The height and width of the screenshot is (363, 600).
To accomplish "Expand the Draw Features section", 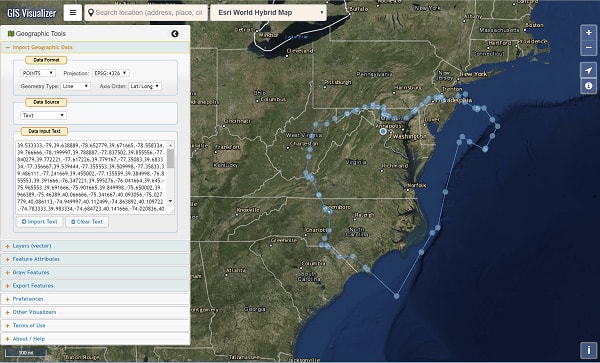I will point(95,273).
